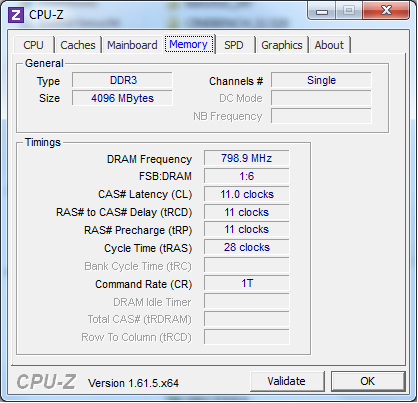Click the Cycle Time (tRAS) label
Screen dimensions: 418x403
tap(148, 248)
